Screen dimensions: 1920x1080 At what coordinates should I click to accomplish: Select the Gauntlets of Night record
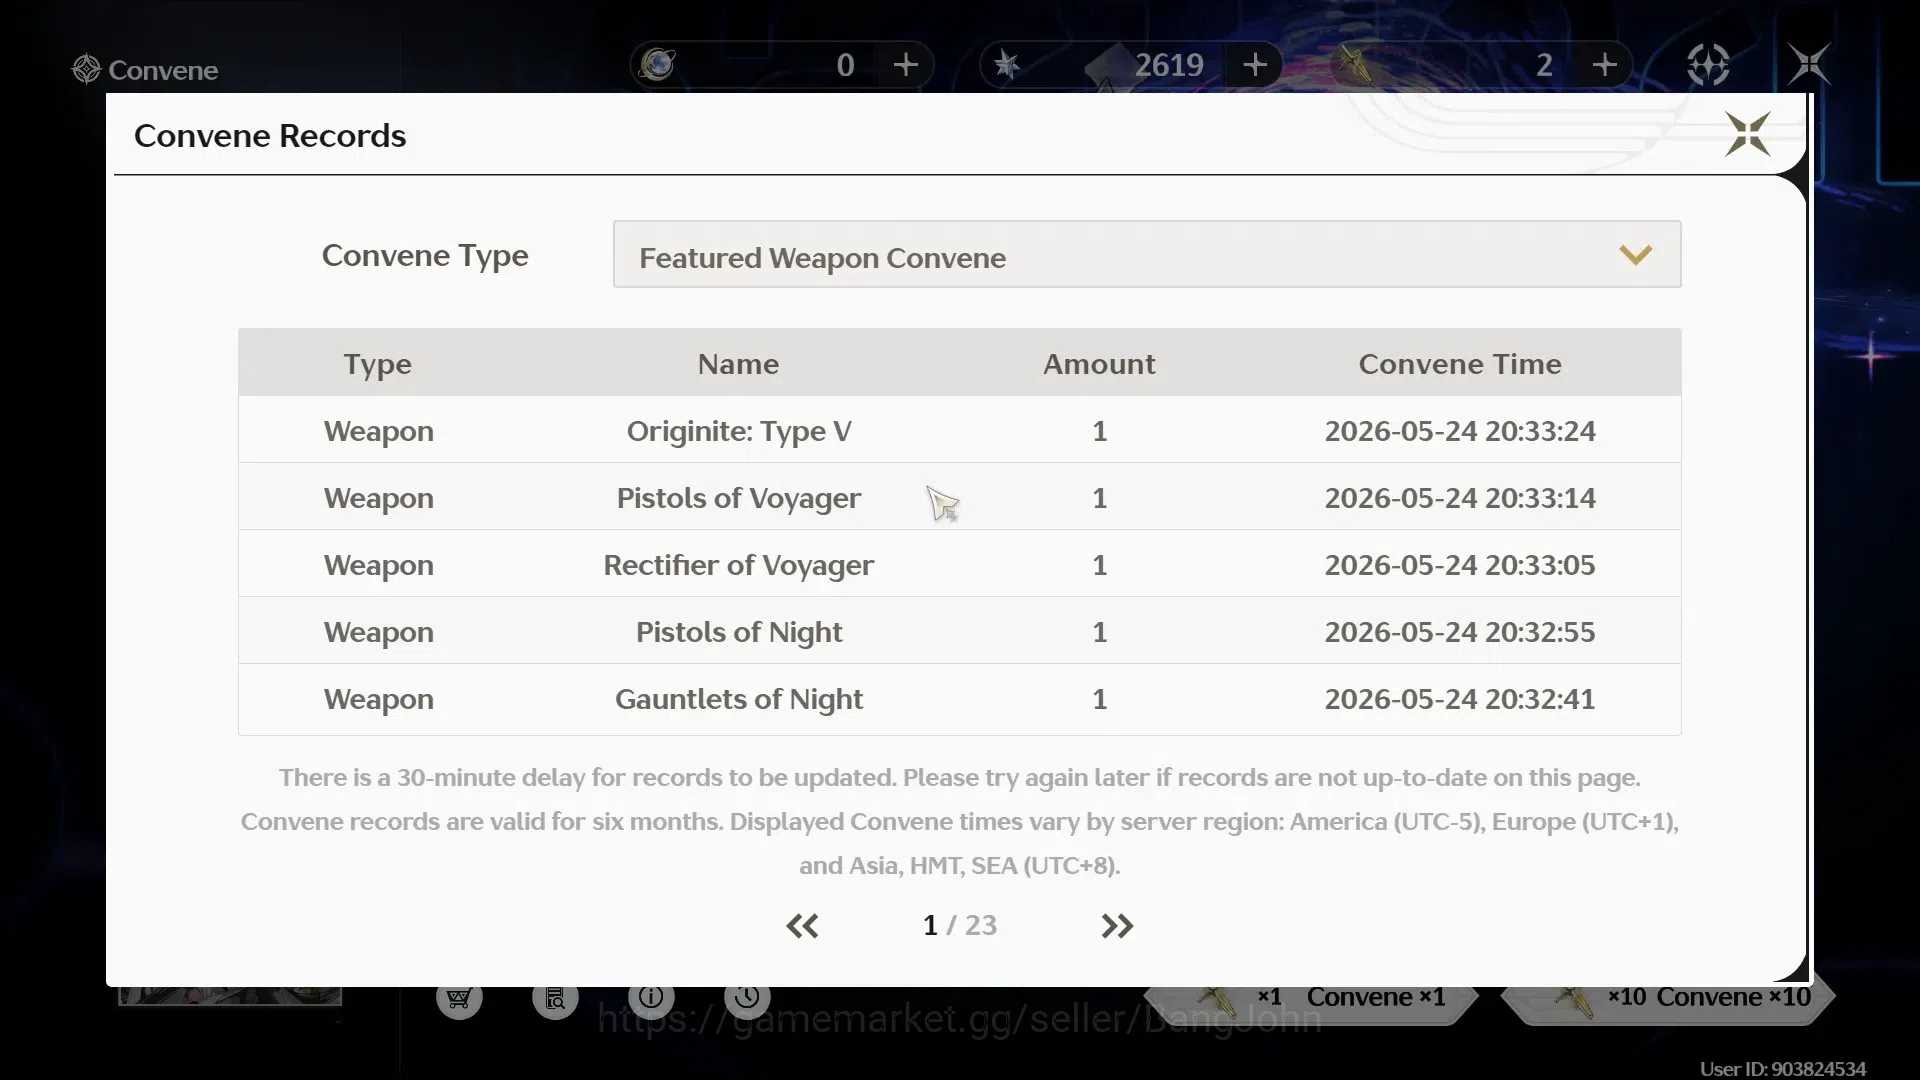pyautogui.click(x=959, y=699)
